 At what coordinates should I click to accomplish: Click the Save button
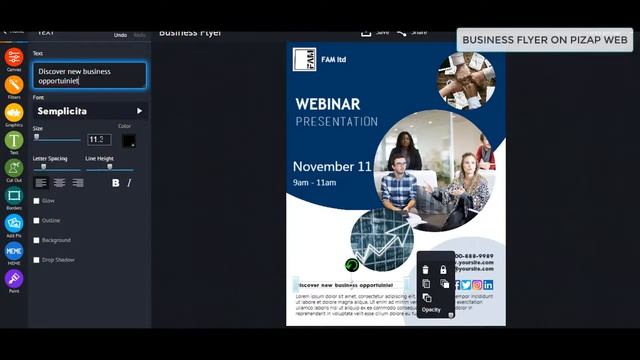(x=375, y=33)
